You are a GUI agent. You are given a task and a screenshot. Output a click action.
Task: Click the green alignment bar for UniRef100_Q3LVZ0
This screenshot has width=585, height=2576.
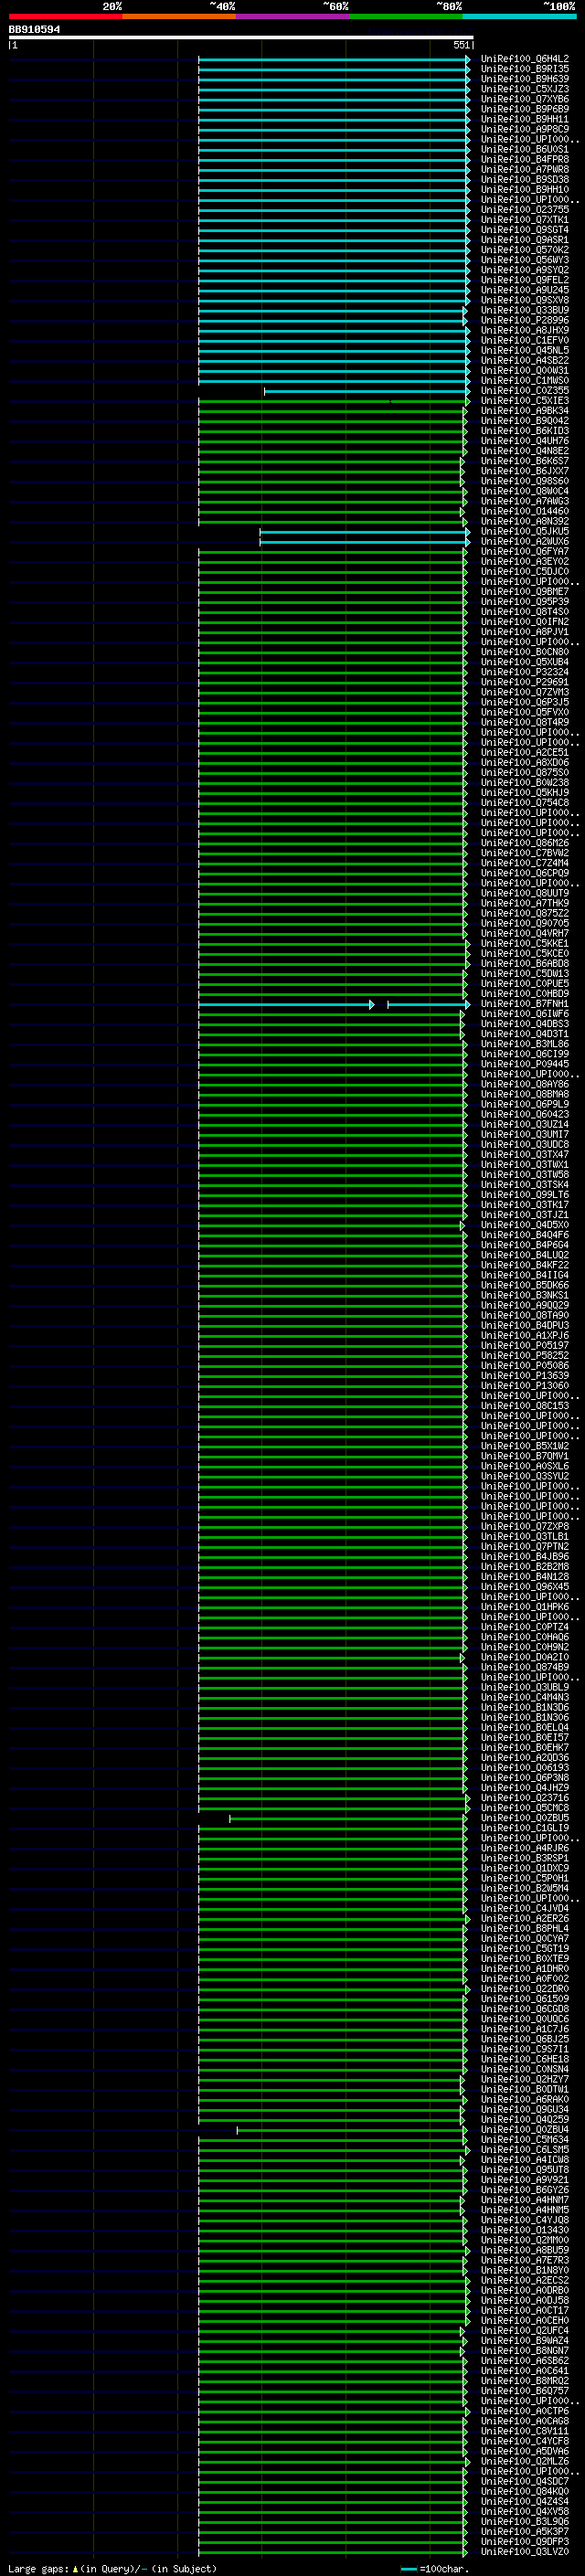pyautogui.click(x=332, y=2551)
